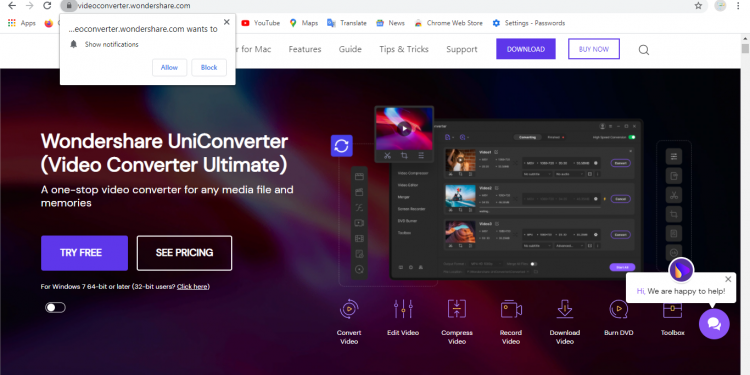Click the browser forward arrow
The height and width of the screenshot is (375, 750).
click(30, 6)
